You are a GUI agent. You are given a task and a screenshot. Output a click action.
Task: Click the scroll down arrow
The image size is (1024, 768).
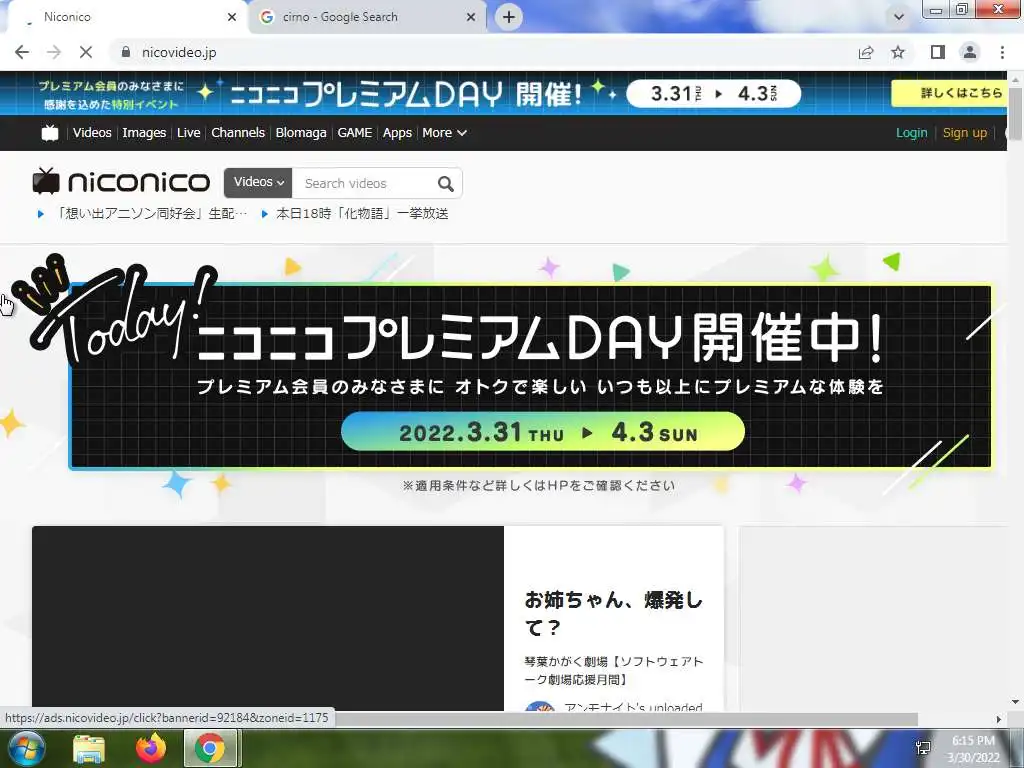point(1015,701)
